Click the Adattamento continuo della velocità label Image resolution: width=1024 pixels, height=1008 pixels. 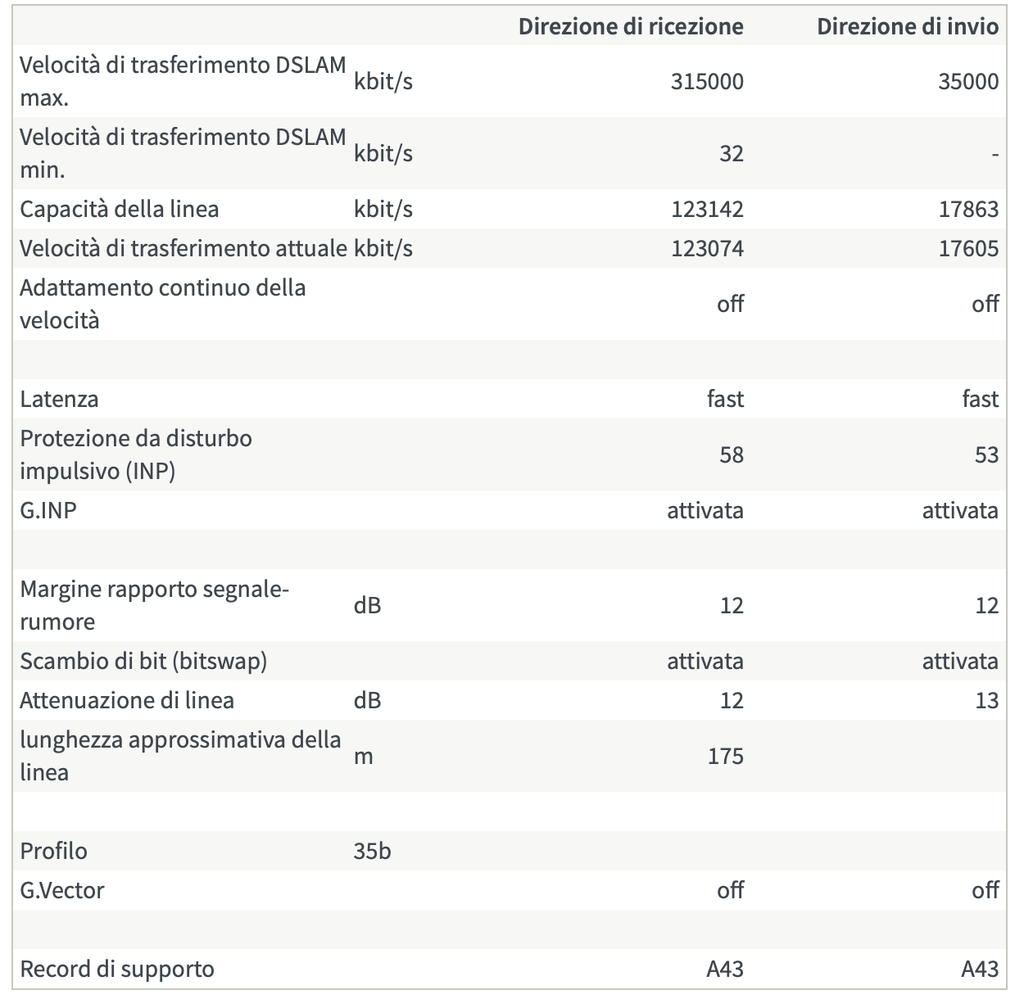pos(163,304)
